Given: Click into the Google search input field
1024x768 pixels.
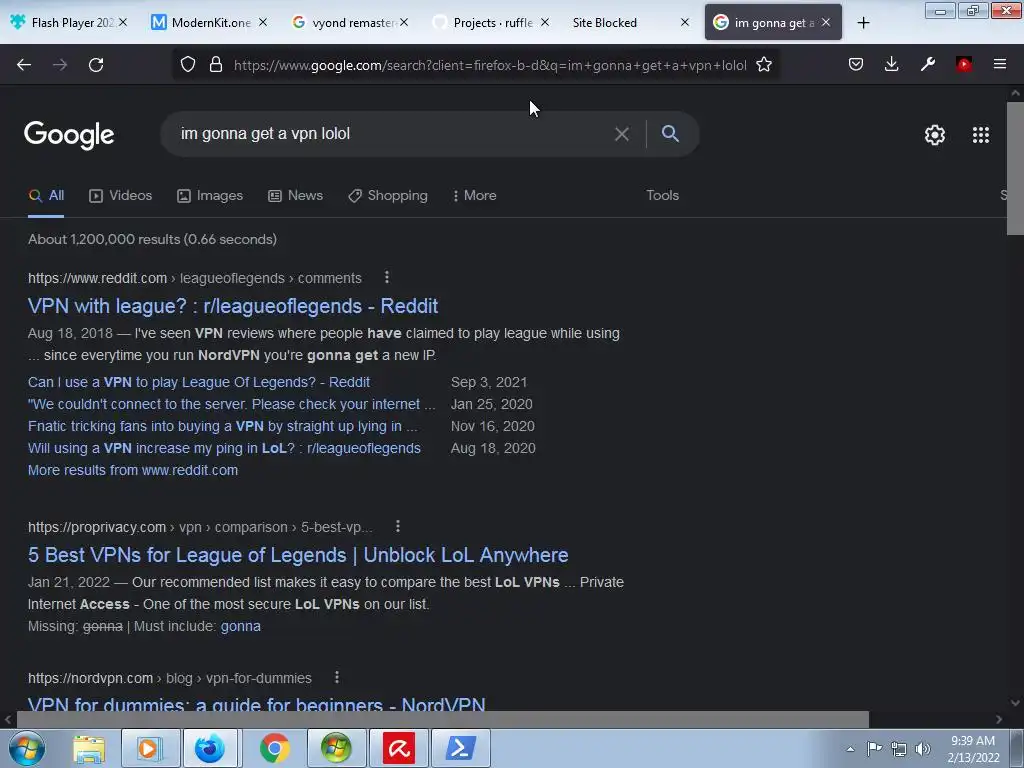Looking at the screenshot, I should point(392,134).
